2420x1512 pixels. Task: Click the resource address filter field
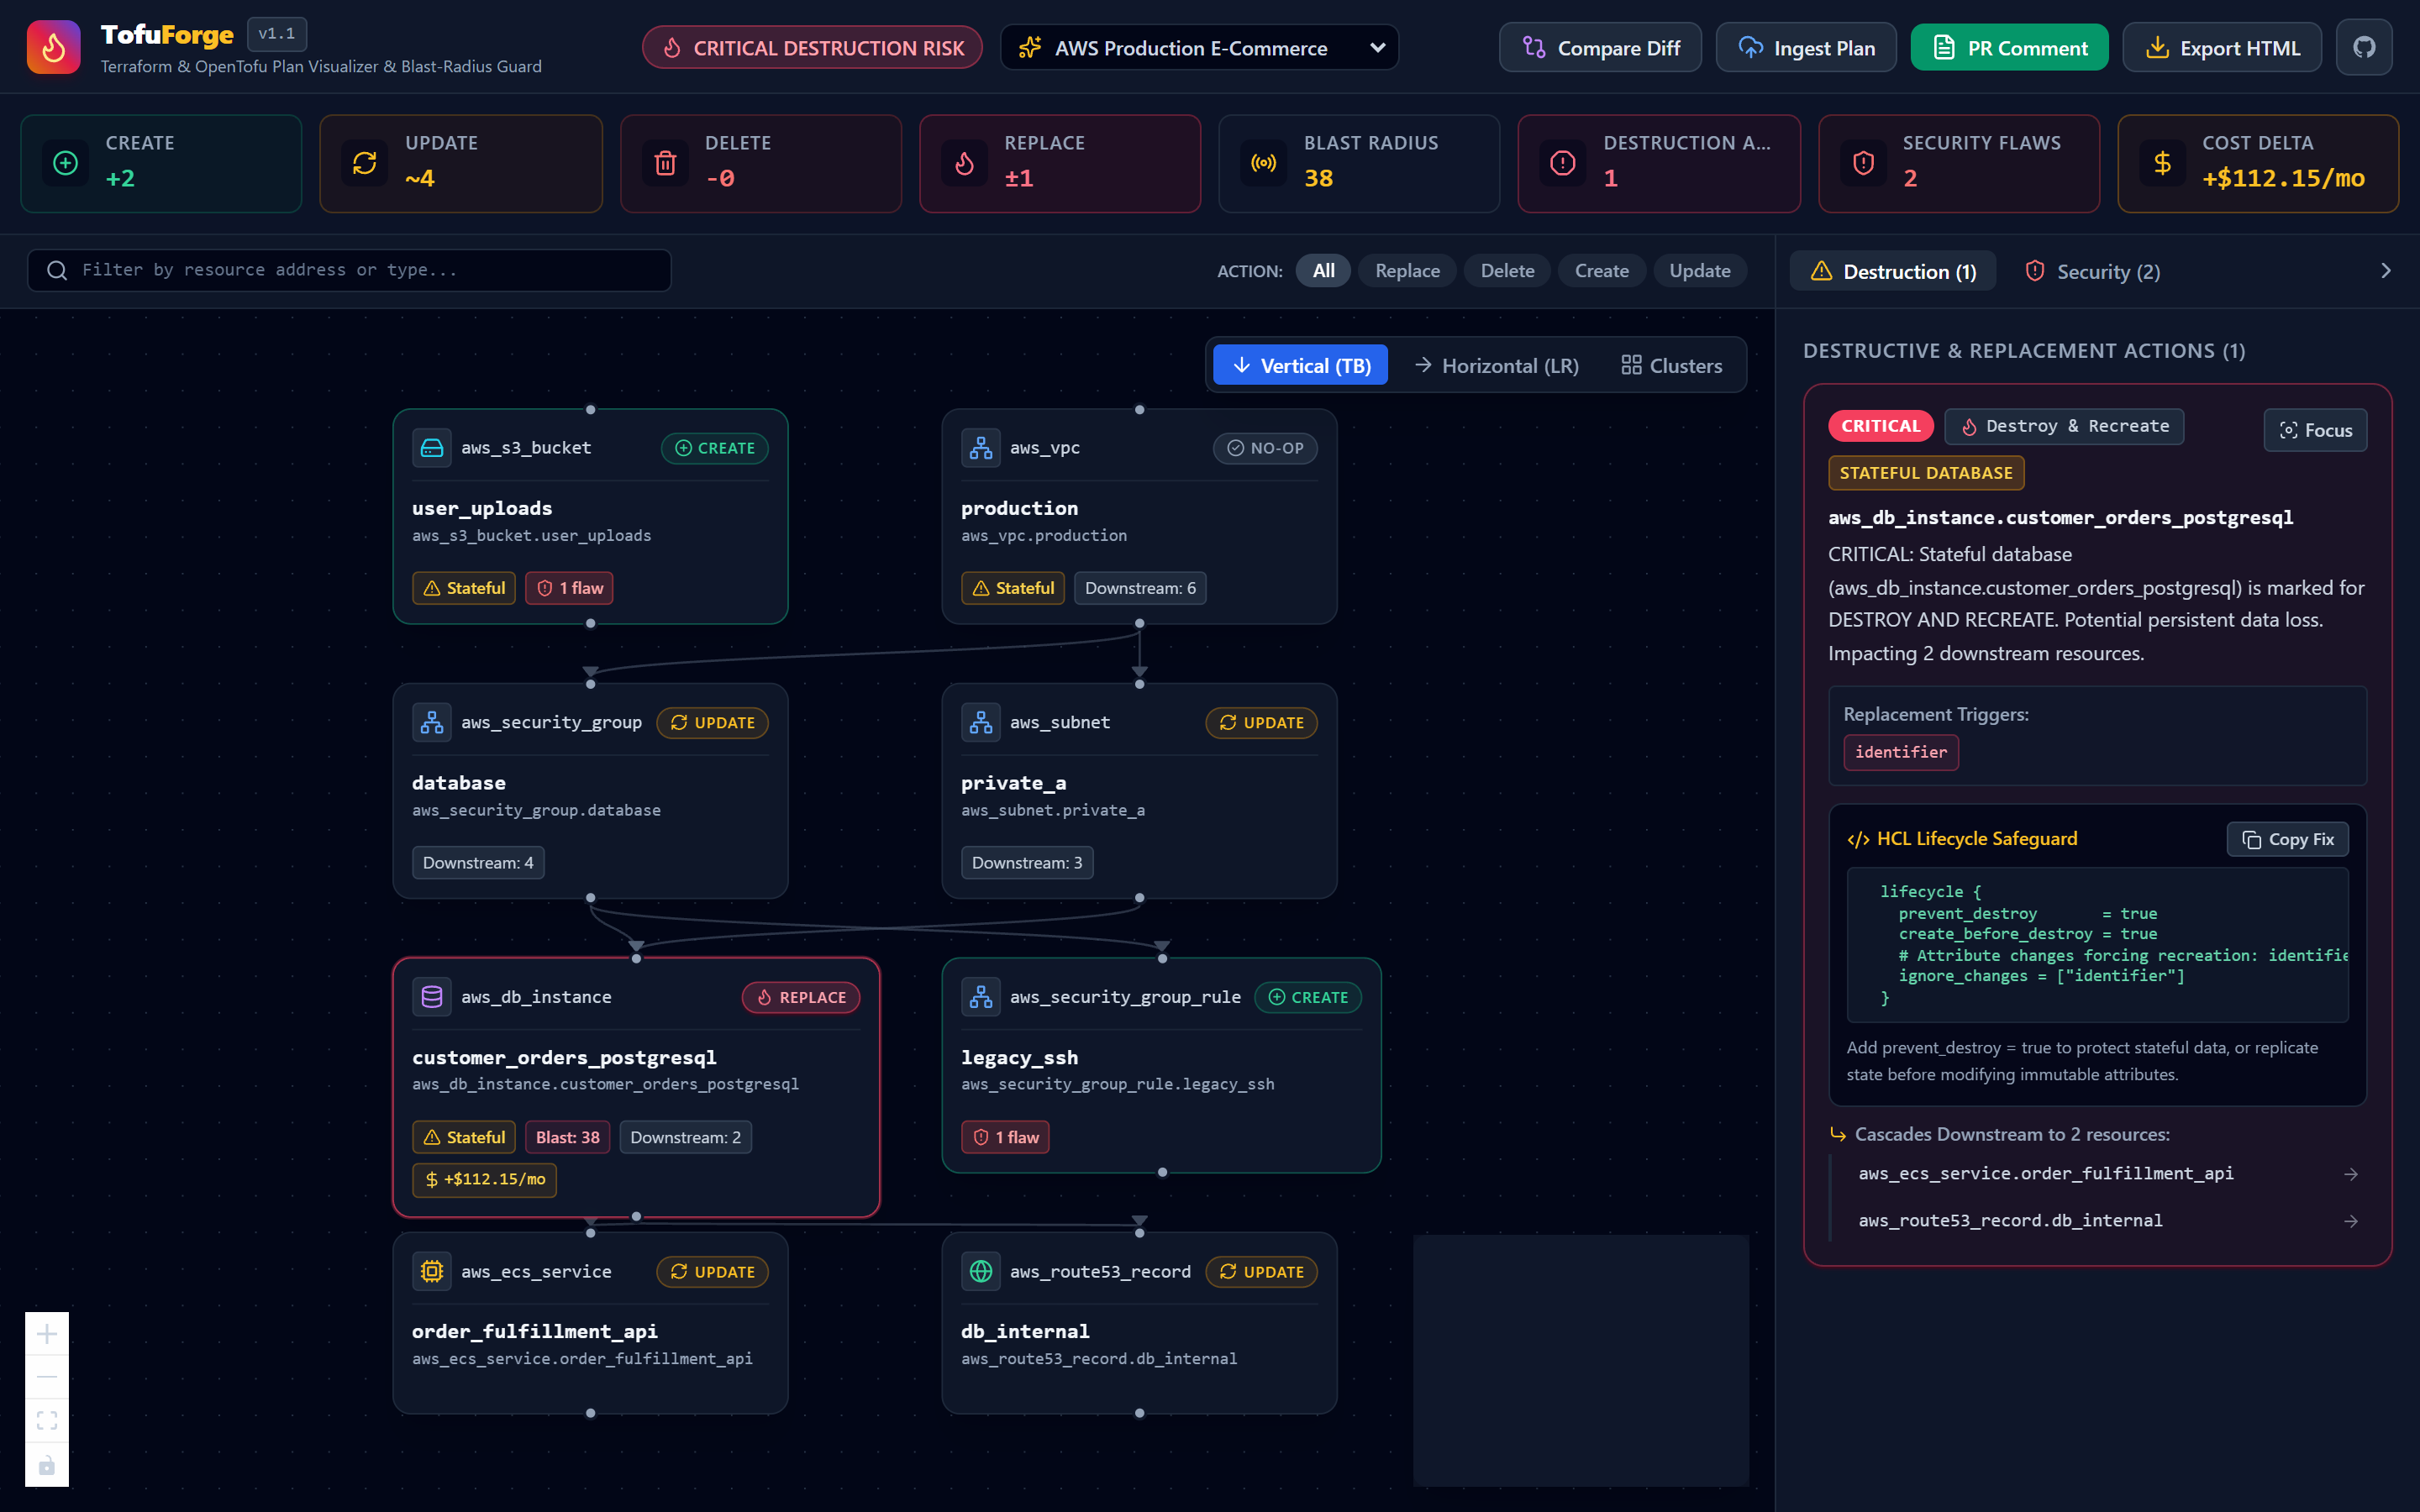pos(349,270)
